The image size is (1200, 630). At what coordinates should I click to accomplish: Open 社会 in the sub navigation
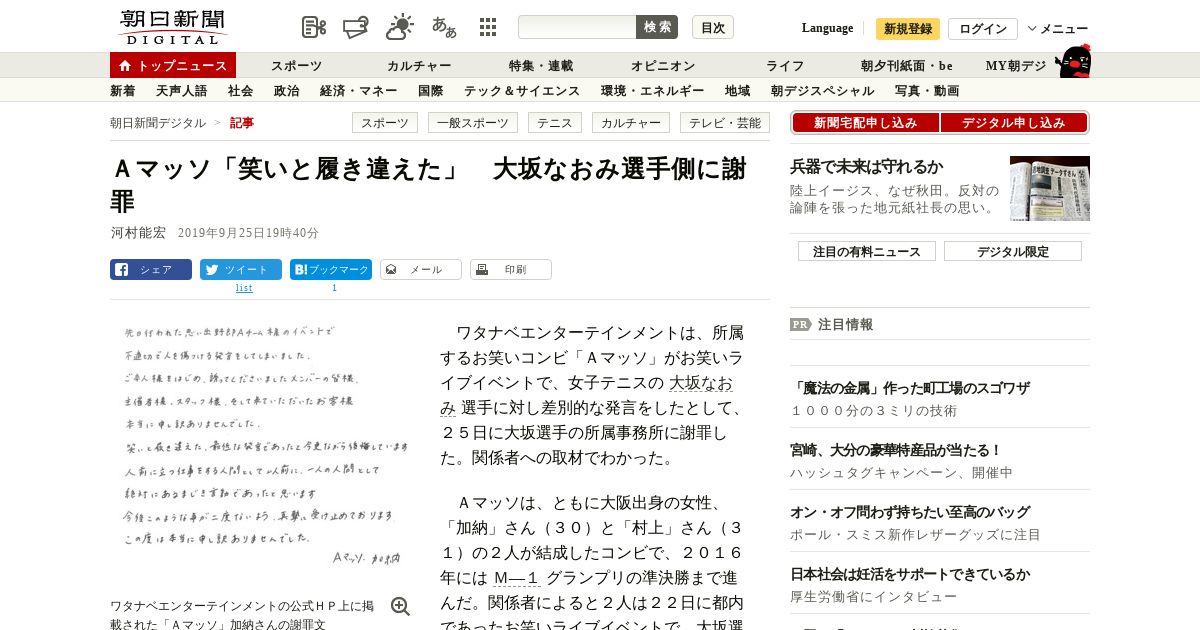click(240, 90)
